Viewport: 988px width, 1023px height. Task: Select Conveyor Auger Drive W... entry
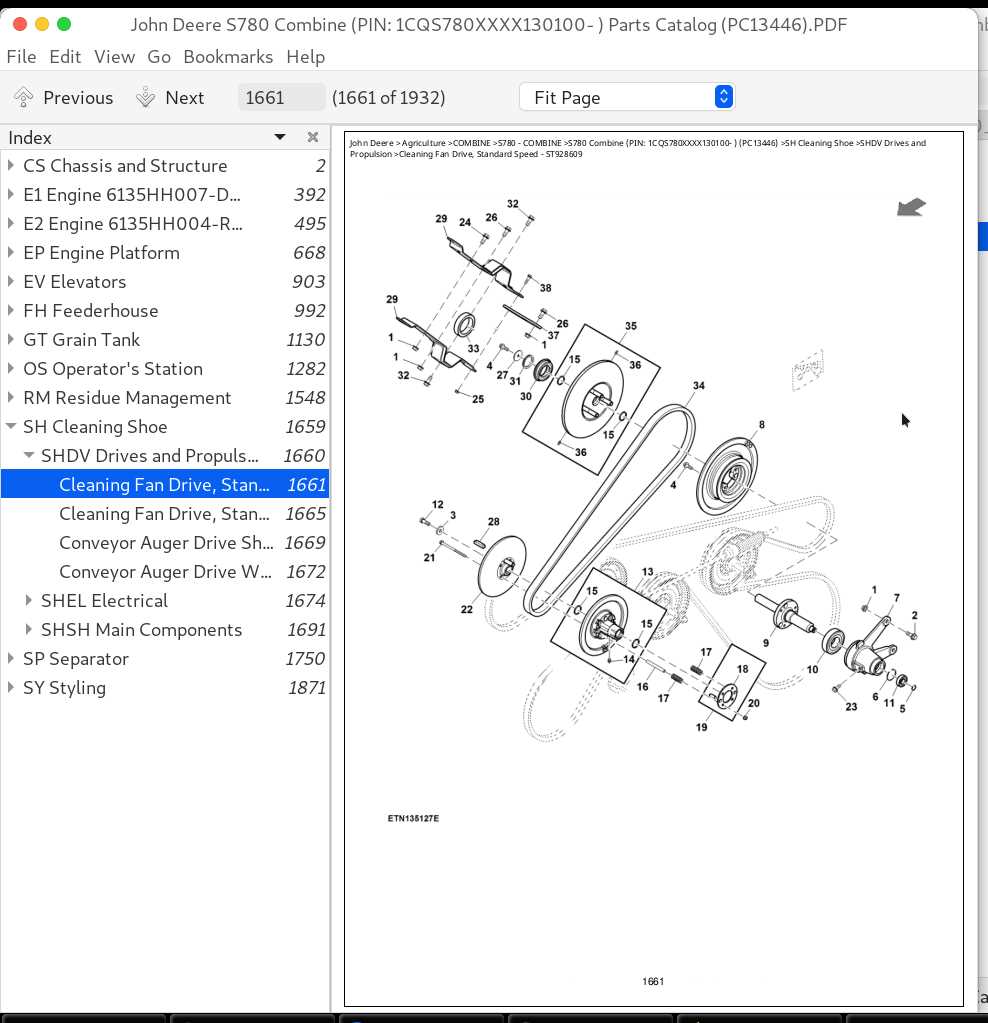point(165,572)
